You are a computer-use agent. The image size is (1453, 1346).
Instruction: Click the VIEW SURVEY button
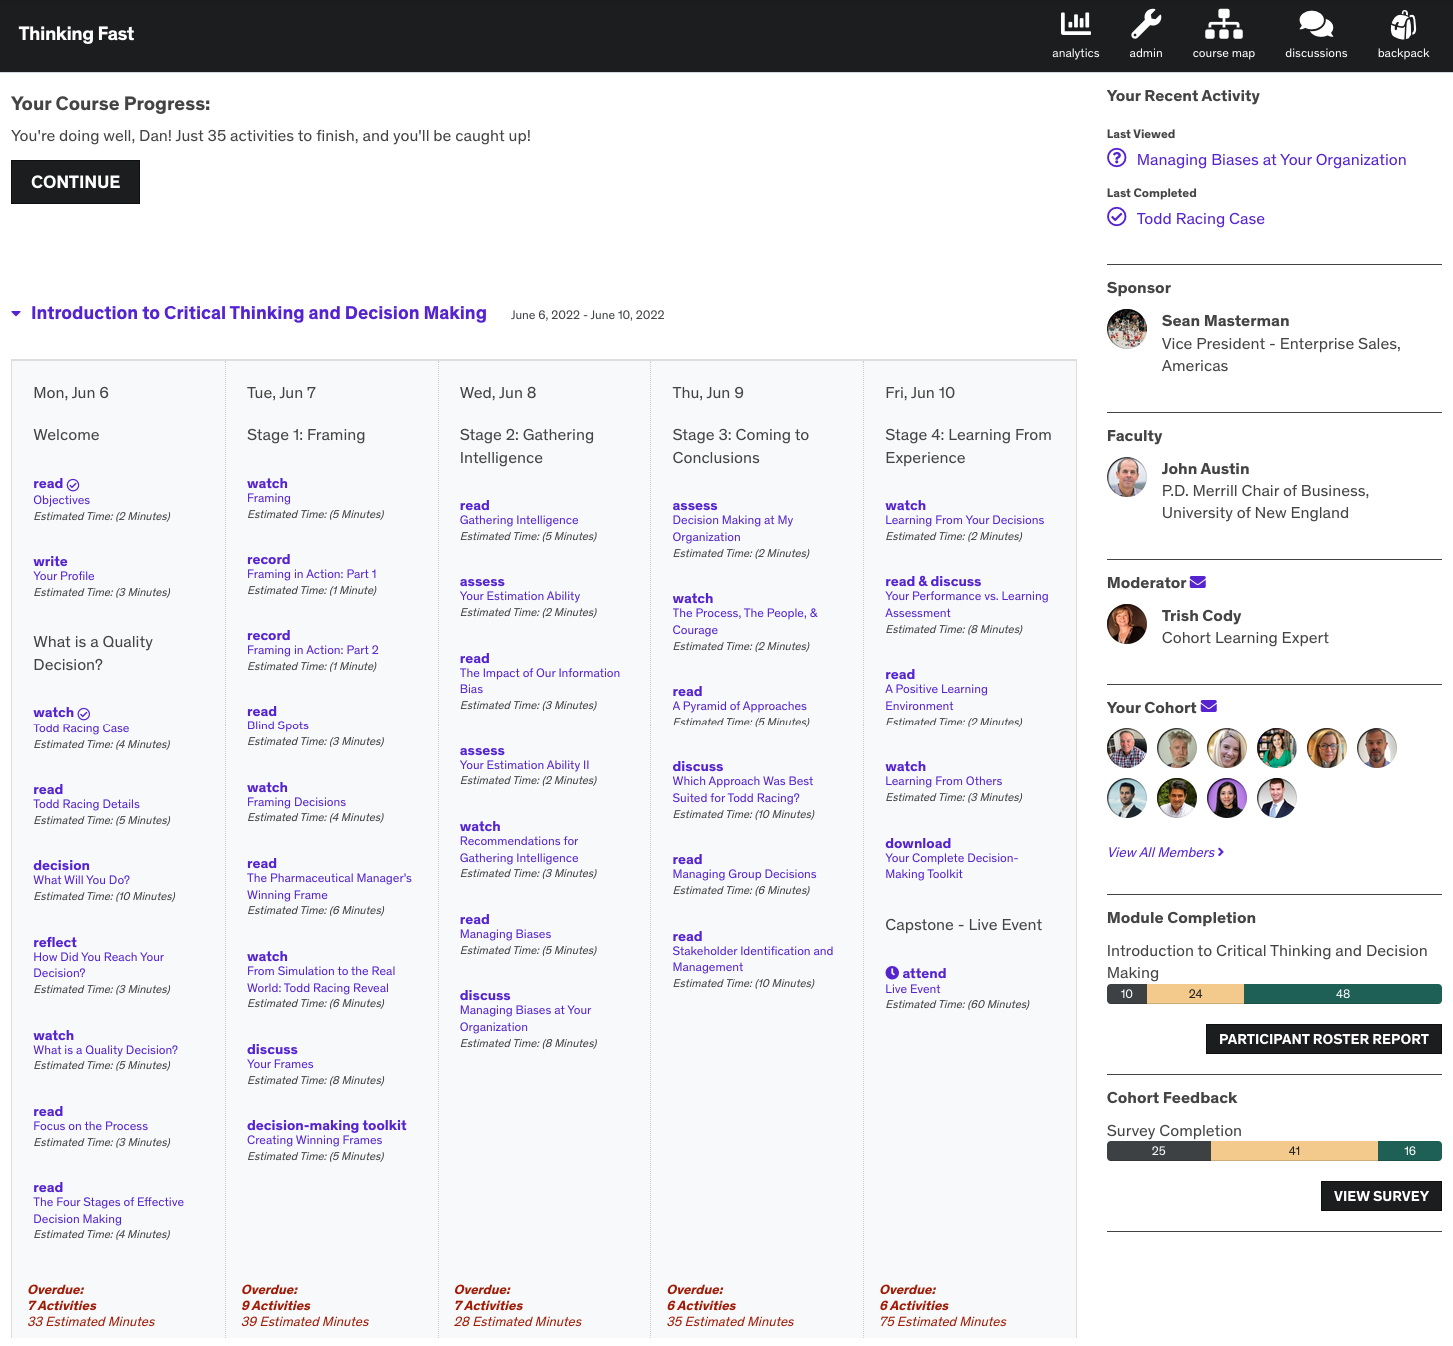1381,1196
